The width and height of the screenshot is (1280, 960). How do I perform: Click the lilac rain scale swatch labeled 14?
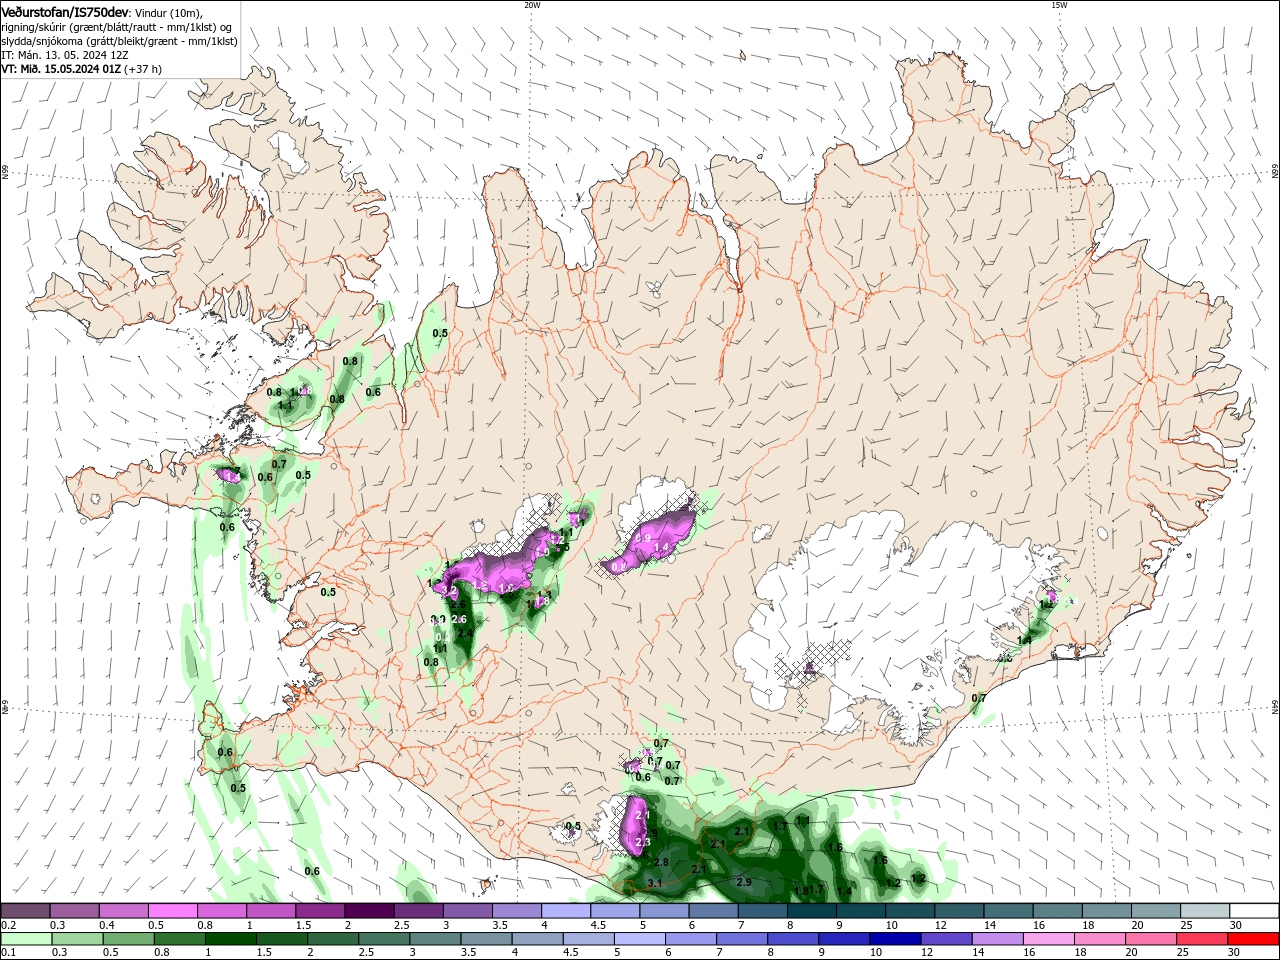pyautogui.click(x=996, y=939)
